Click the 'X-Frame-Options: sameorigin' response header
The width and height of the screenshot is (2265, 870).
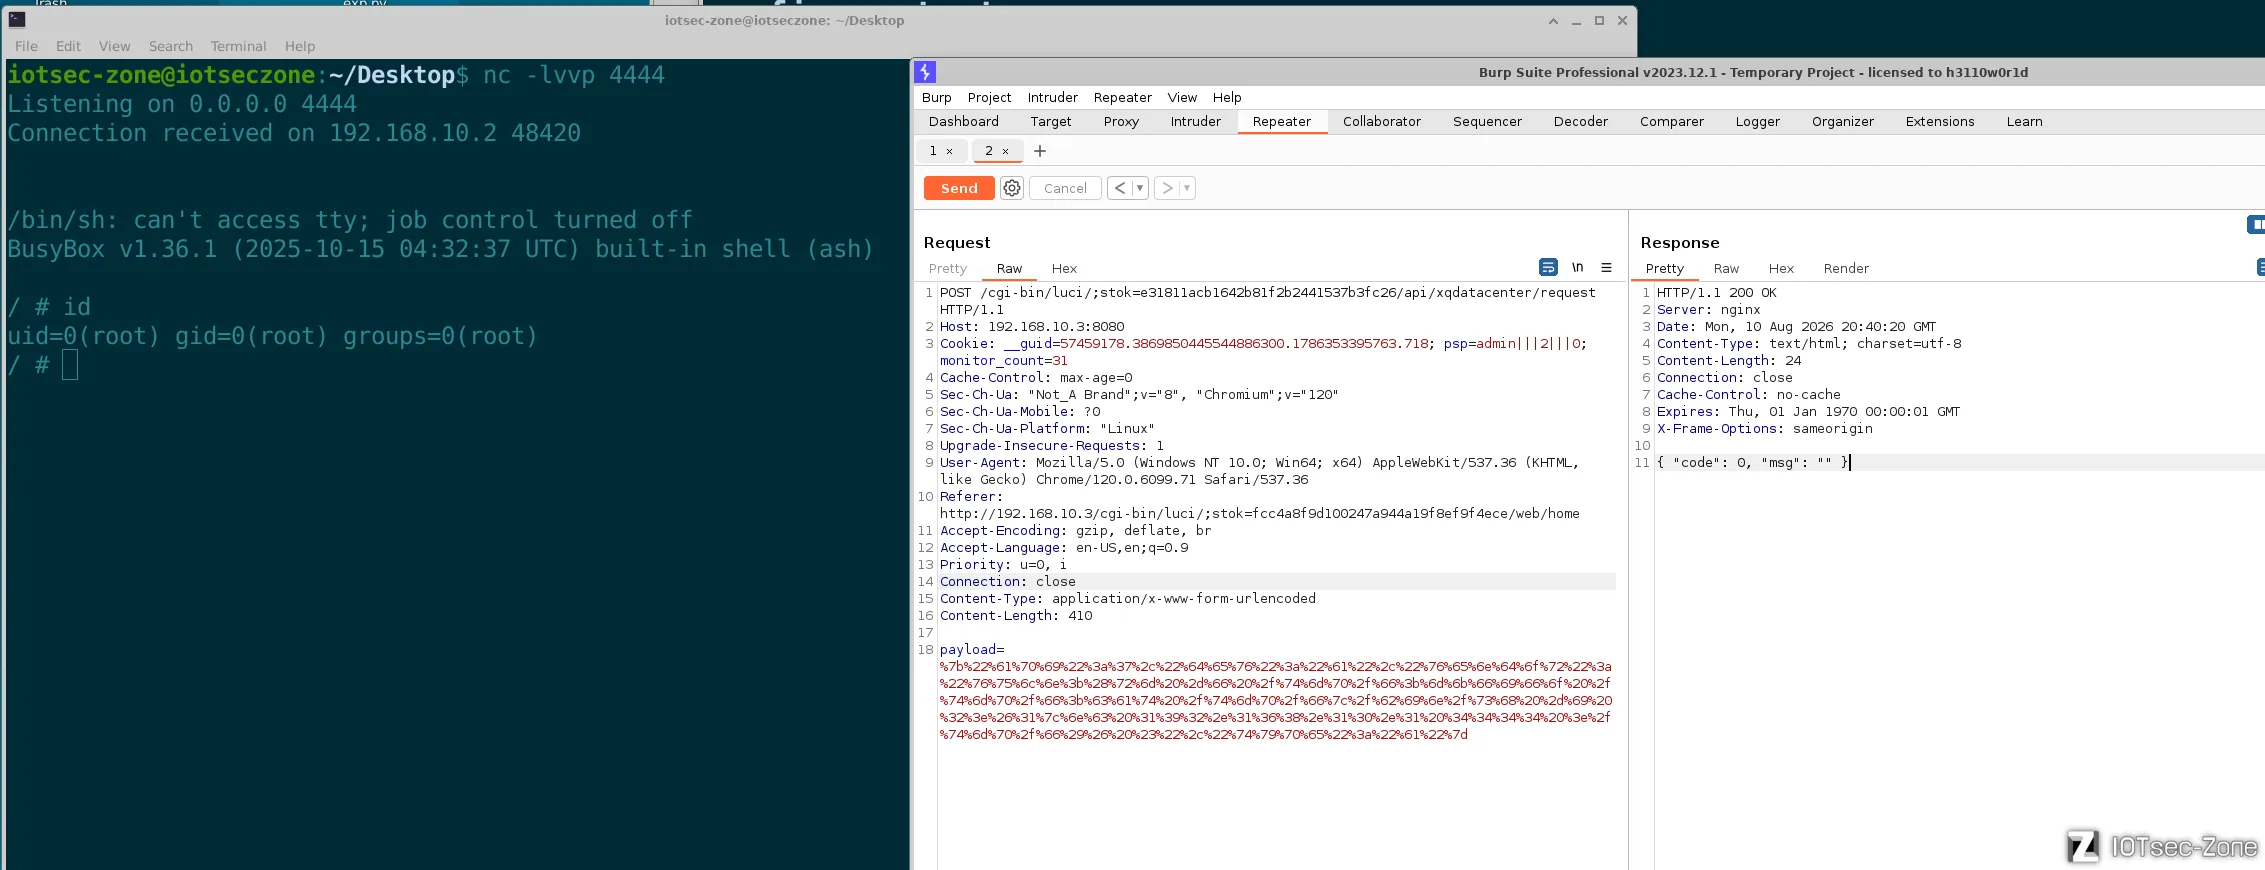coord(1765,429)
